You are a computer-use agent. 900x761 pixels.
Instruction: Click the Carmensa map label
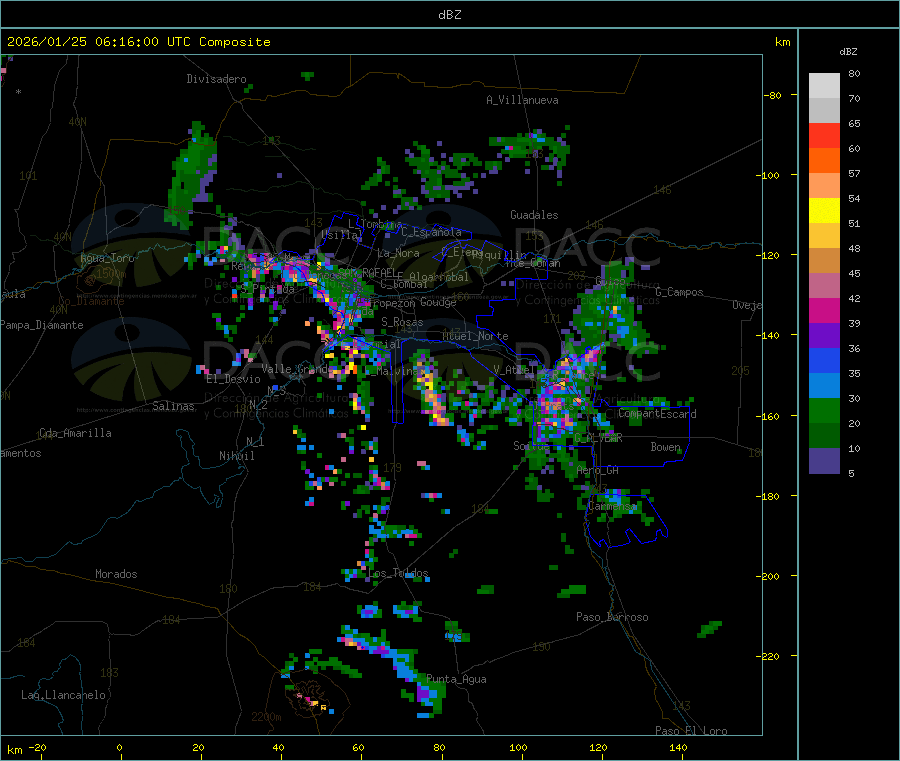coord(612,507)
